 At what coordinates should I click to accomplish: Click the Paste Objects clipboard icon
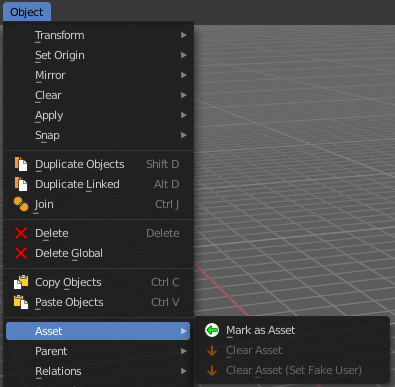[21, 302]
